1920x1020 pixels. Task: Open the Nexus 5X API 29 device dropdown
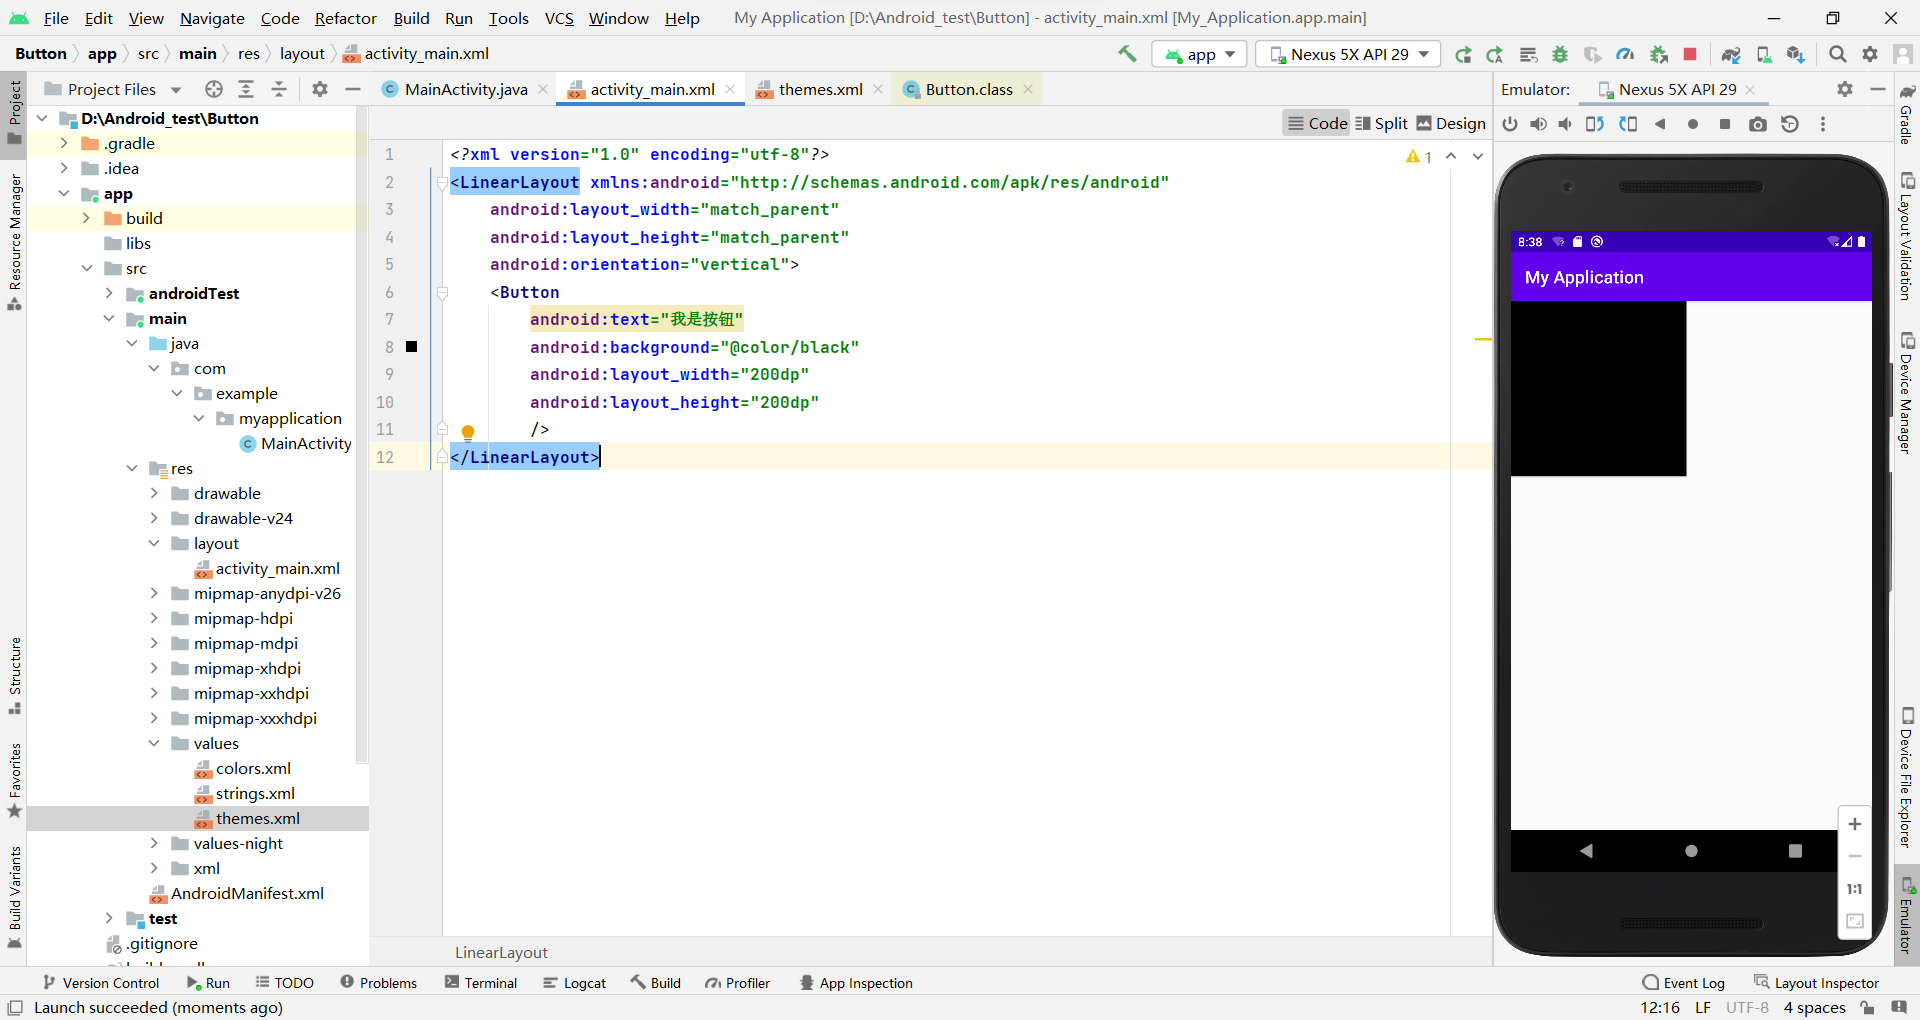point(1347,54)
